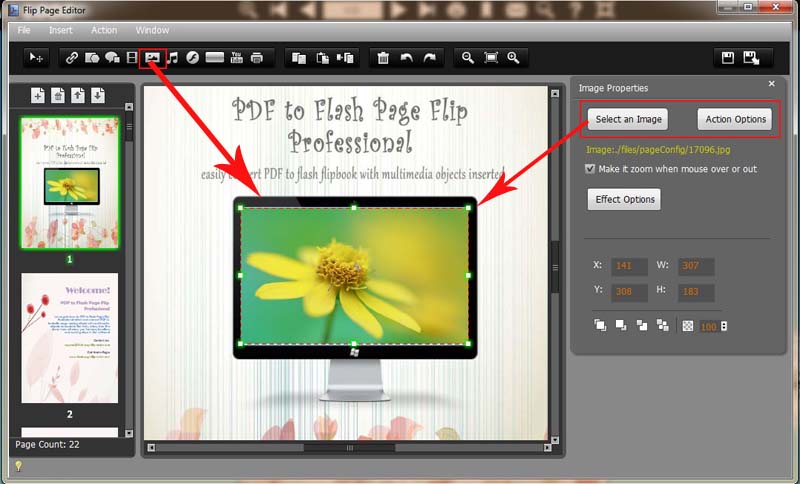Click the save and exit icon

point(752,58)
